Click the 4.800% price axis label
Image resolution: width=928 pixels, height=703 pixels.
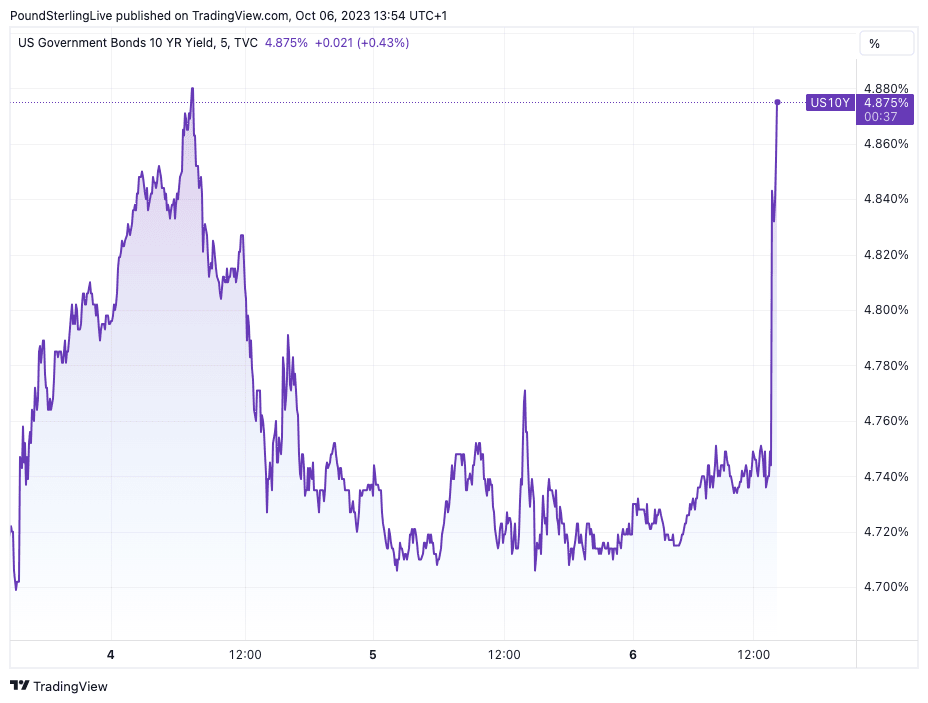point(885,310)
